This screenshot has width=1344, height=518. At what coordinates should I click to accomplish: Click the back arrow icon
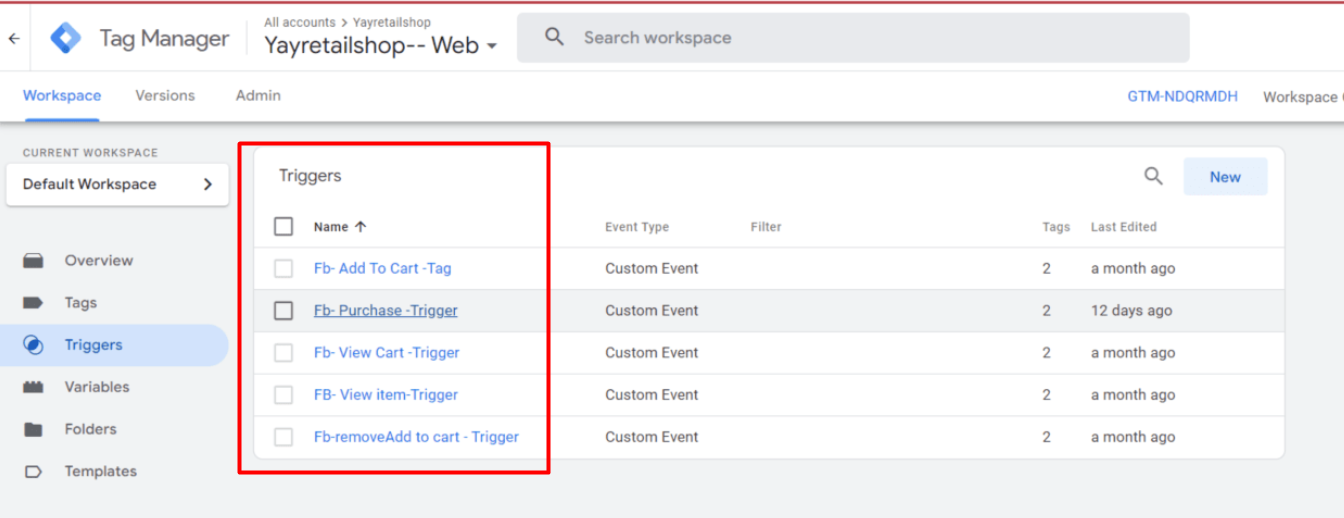tap(14, 39)
